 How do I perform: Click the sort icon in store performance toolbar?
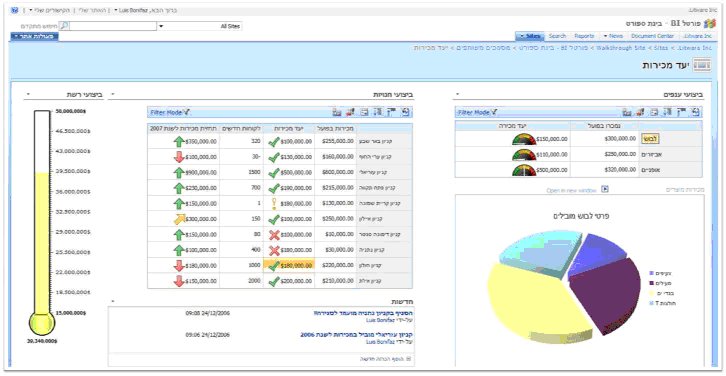point(378,112)
